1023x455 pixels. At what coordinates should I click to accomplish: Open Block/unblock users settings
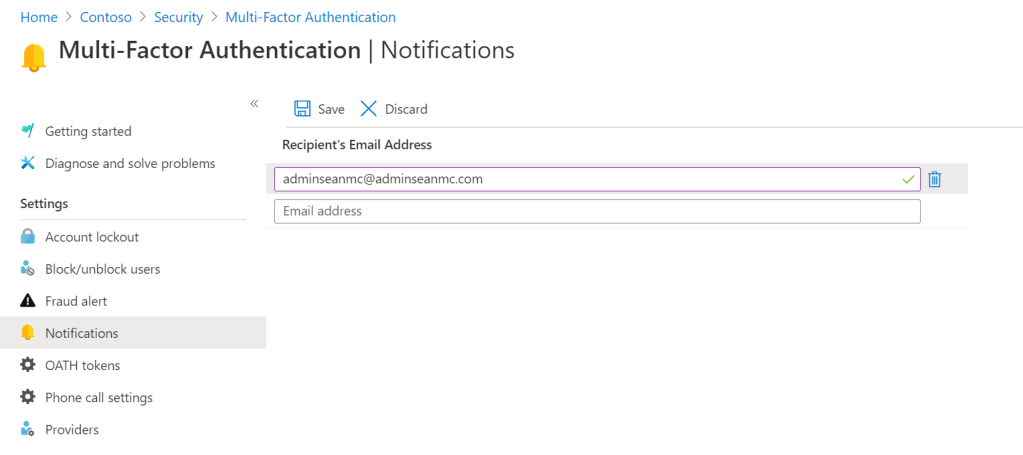[102, 269]
